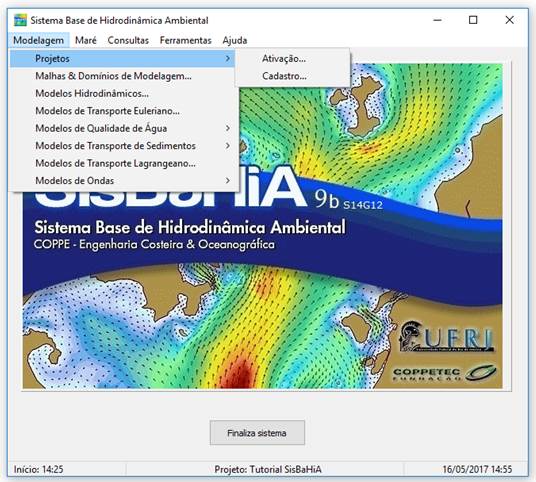Expand arrow beside Modelos de Ondas

(228, 180)
